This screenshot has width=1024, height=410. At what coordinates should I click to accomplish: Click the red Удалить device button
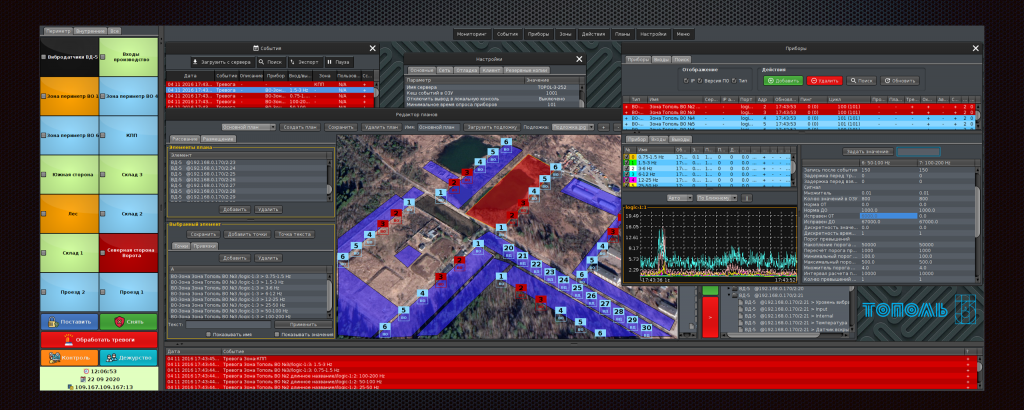825,80
